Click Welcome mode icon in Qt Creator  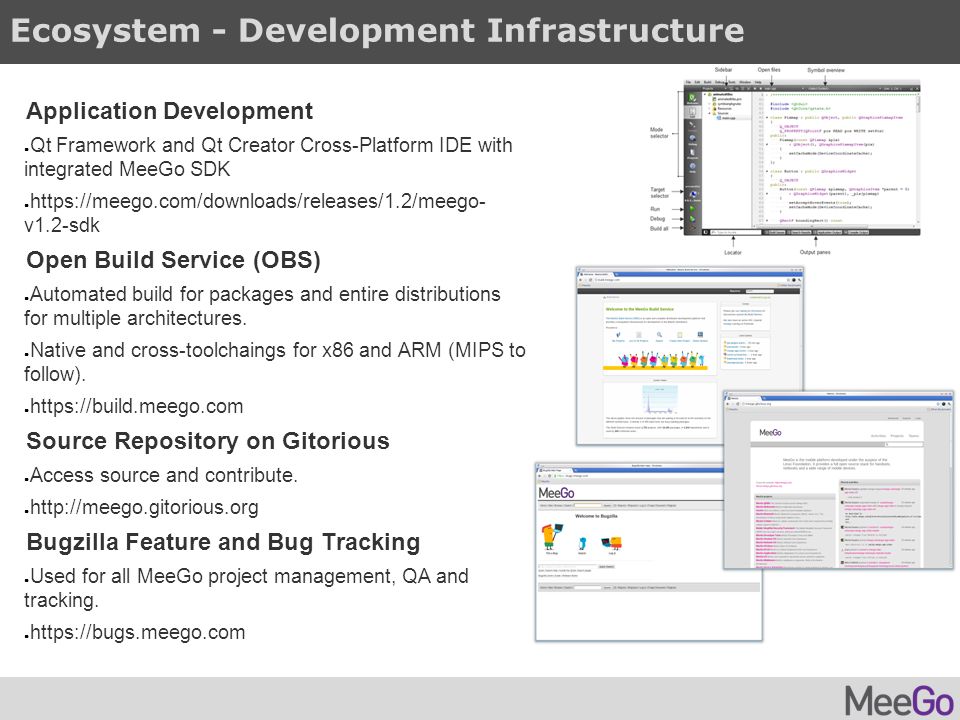click(692, 99)
